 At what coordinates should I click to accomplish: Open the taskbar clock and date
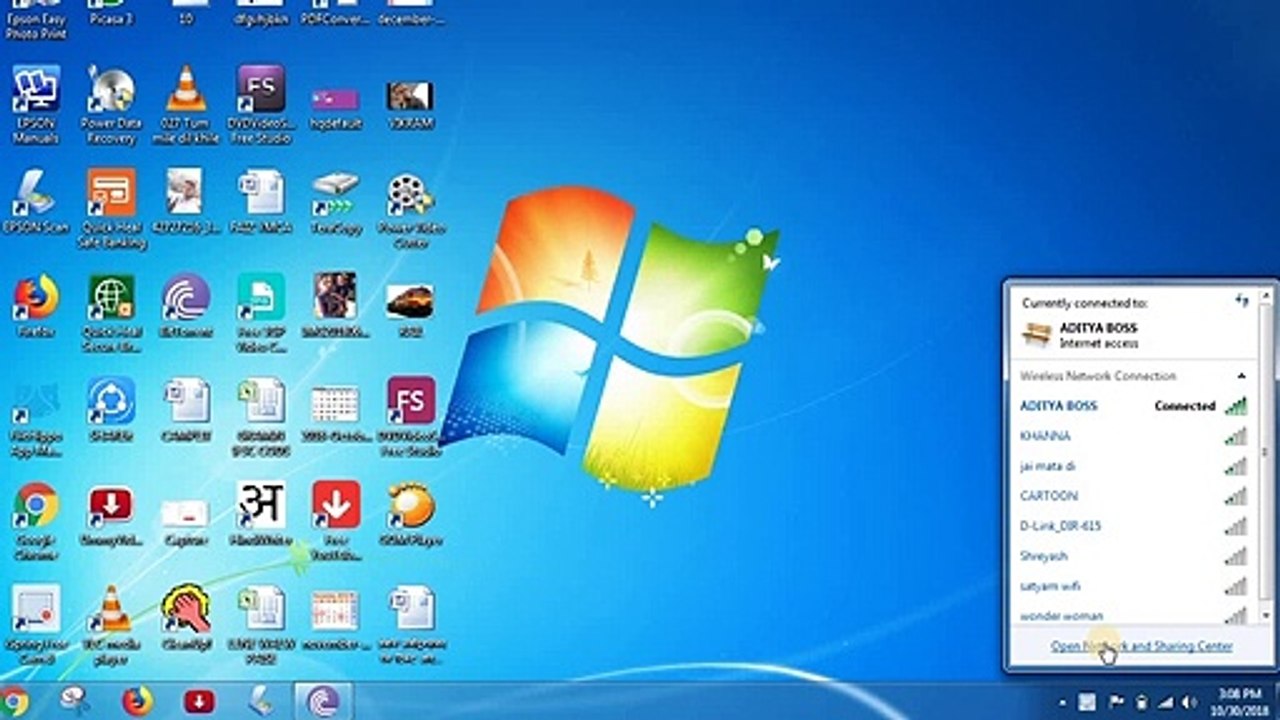1239,701
